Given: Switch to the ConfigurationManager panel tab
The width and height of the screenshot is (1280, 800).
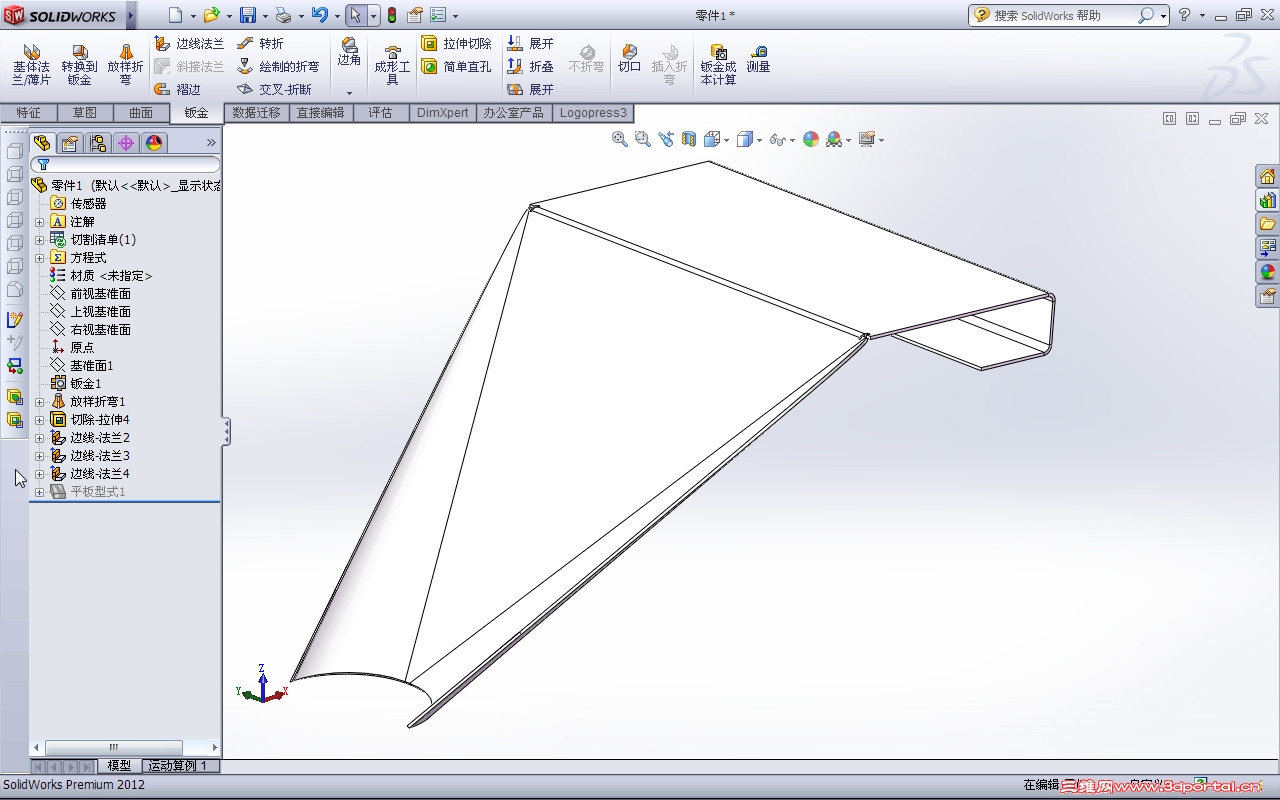Looking at the screenshot, I should 98,143.
